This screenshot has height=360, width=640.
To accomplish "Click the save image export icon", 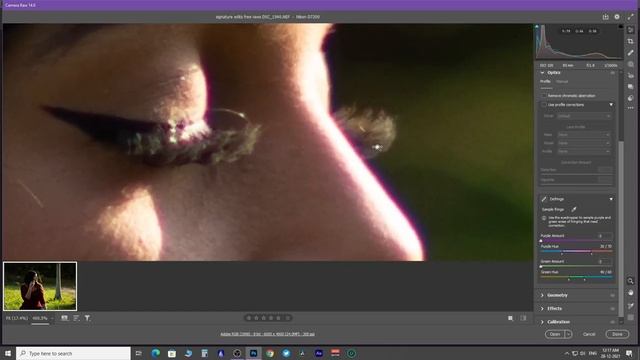I will click(605, 17).
